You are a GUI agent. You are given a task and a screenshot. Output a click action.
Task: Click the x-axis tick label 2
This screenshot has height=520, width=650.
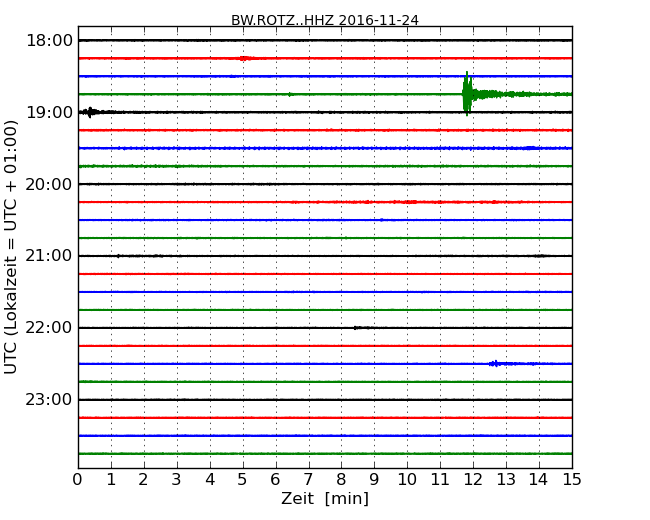(x=143, y=480)
